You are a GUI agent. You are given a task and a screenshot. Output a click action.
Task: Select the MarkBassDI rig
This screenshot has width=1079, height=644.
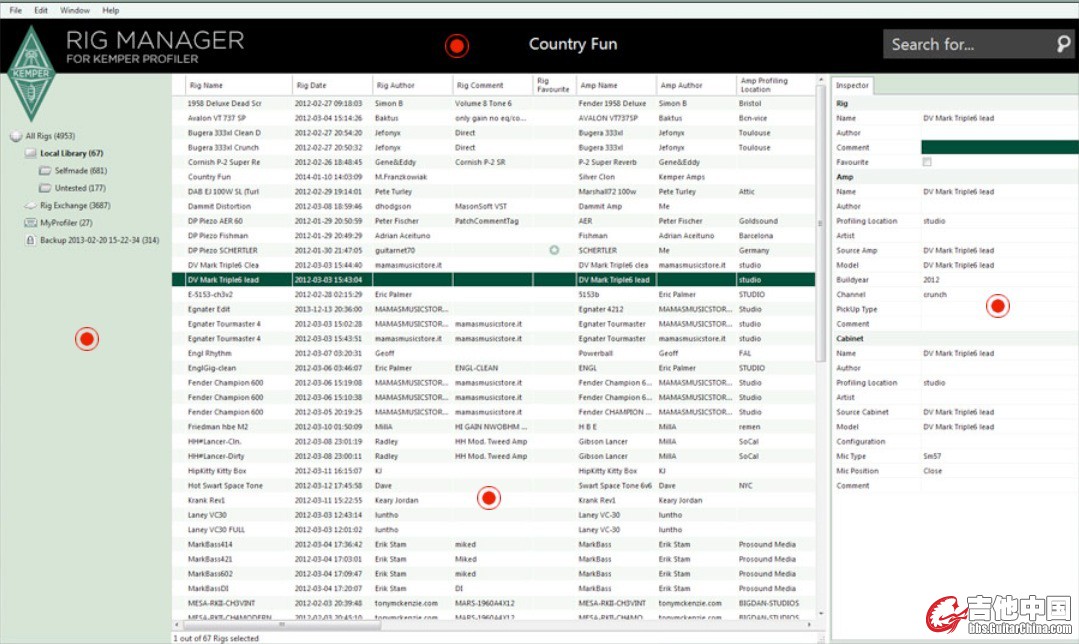click(493, 588)
